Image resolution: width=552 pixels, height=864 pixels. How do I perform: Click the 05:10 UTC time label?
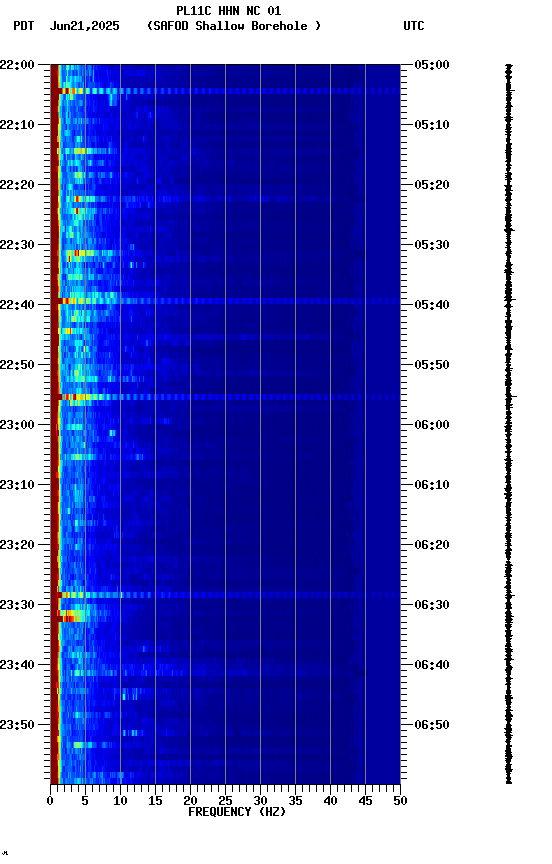click(432, 125)
